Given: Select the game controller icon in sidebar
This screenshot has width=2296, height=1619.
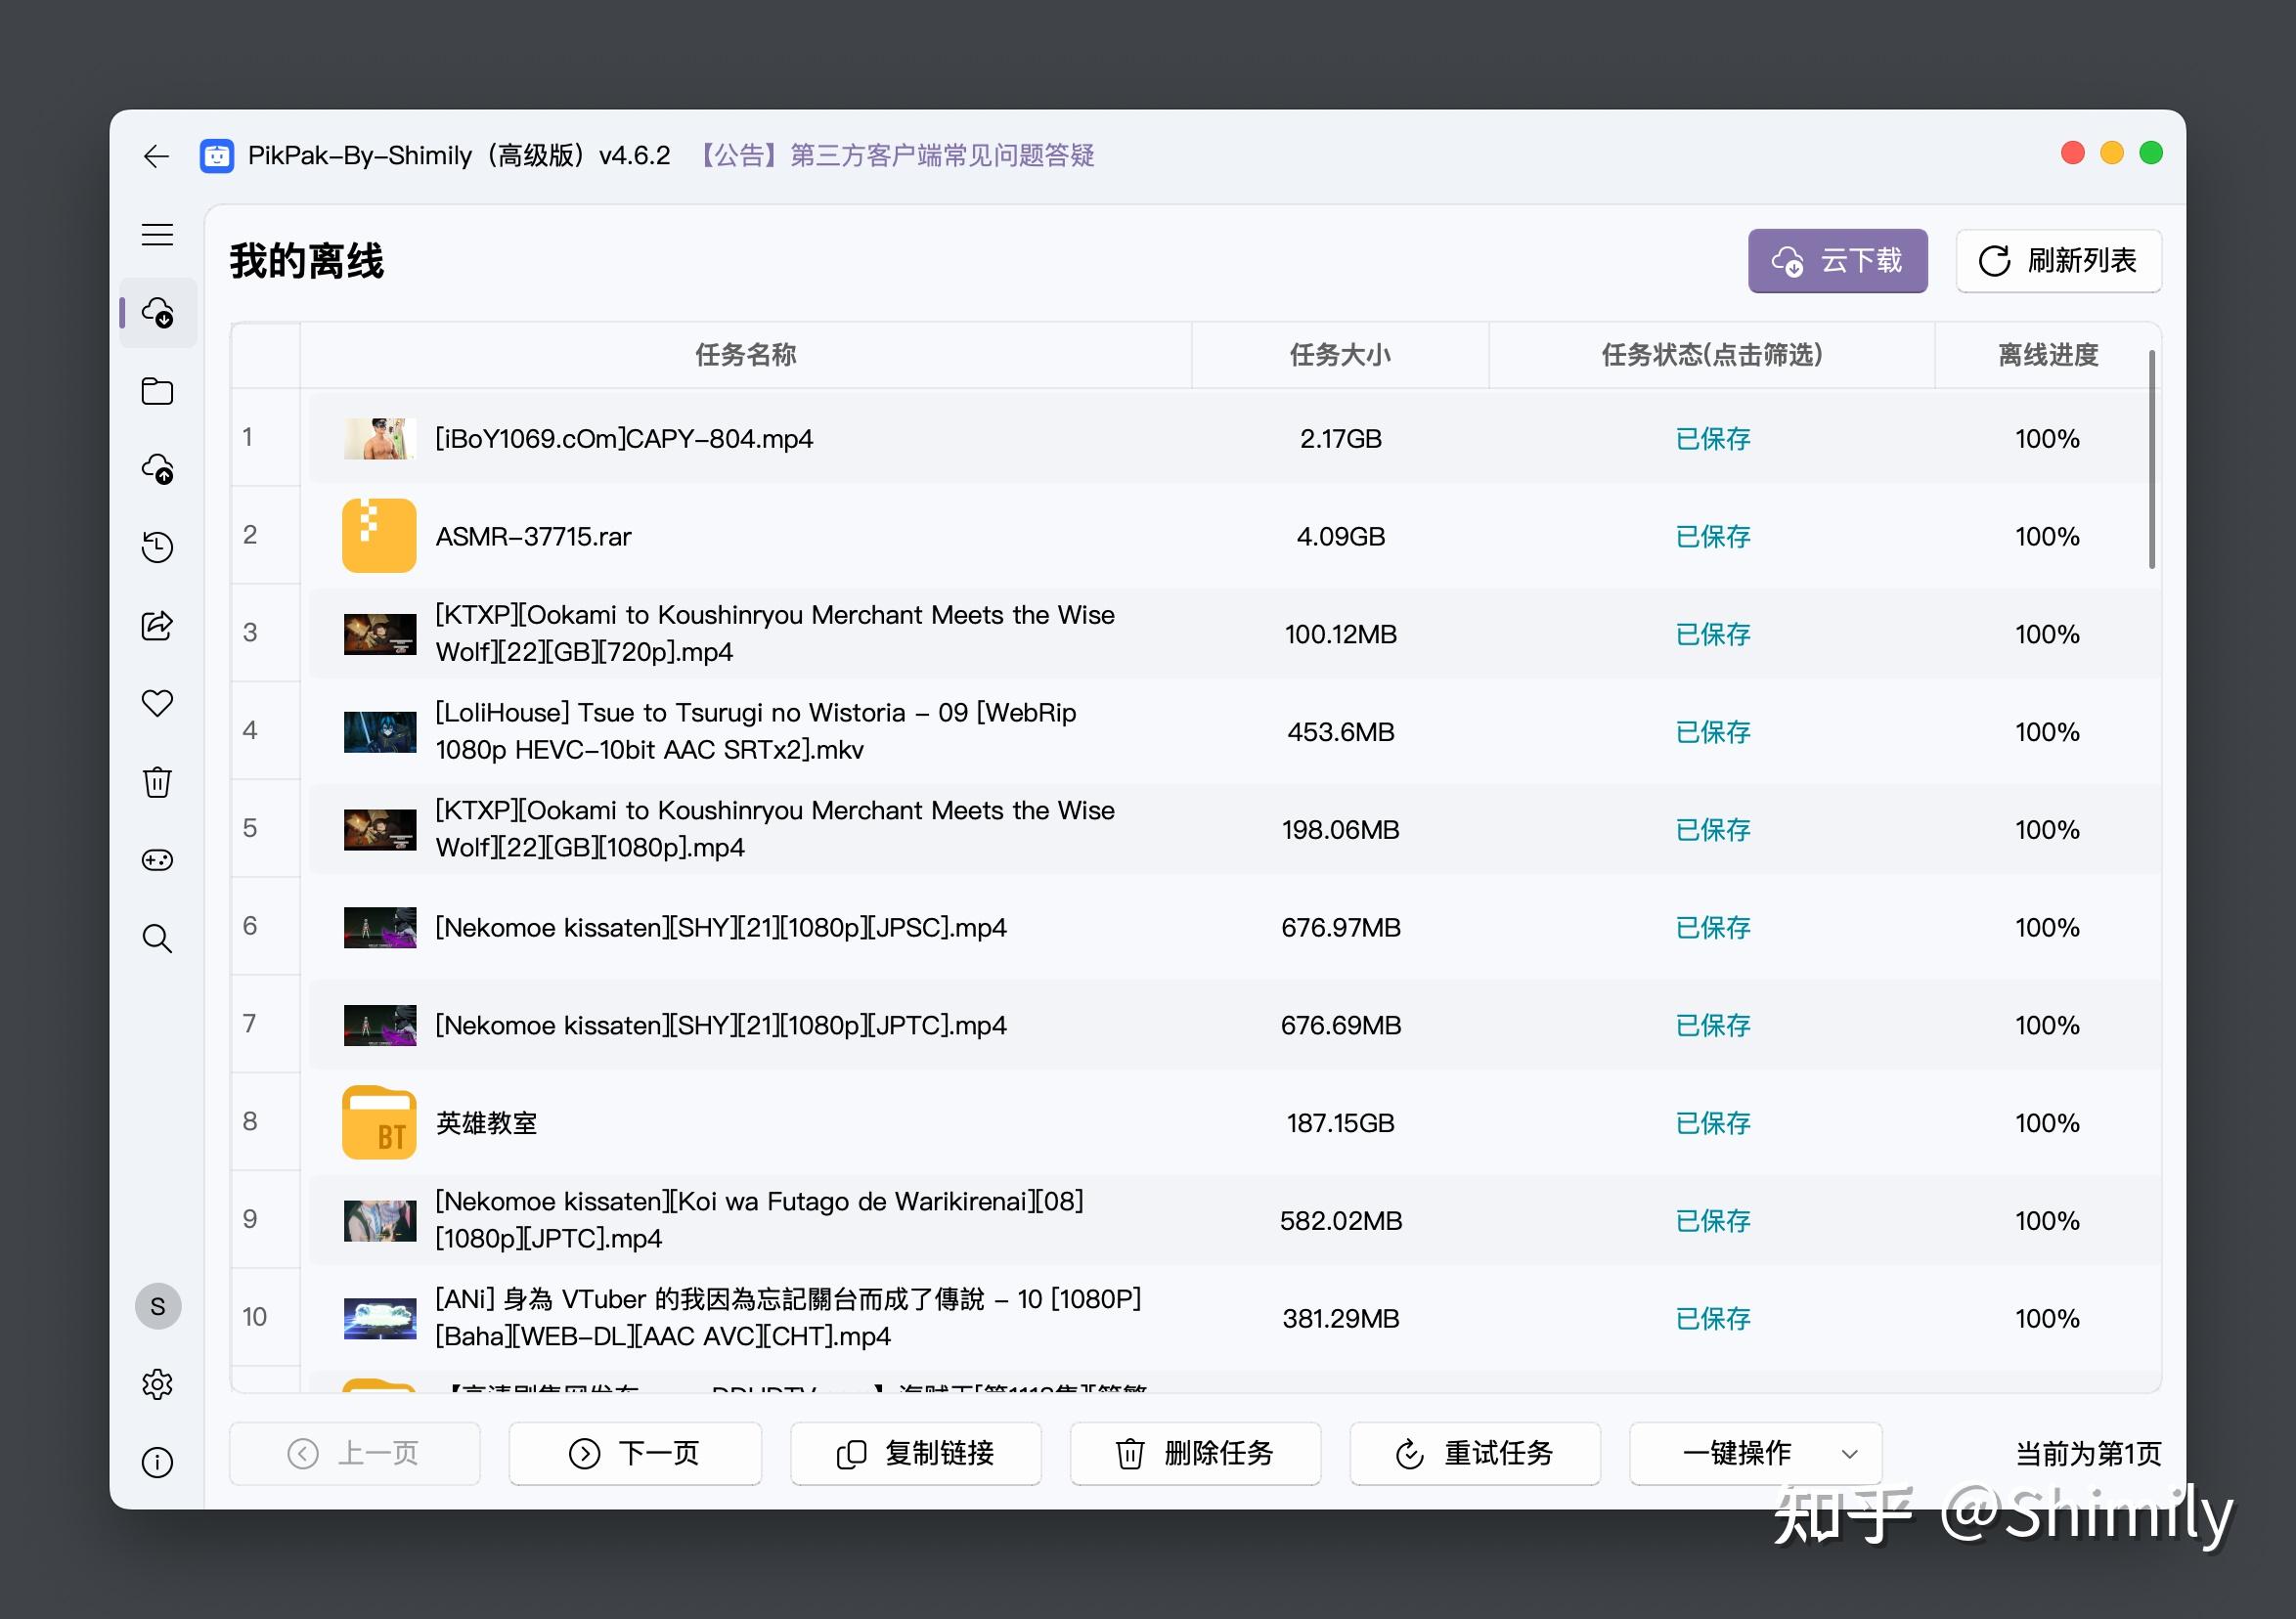Looking at the screenshot, I should tap(157, 860).
